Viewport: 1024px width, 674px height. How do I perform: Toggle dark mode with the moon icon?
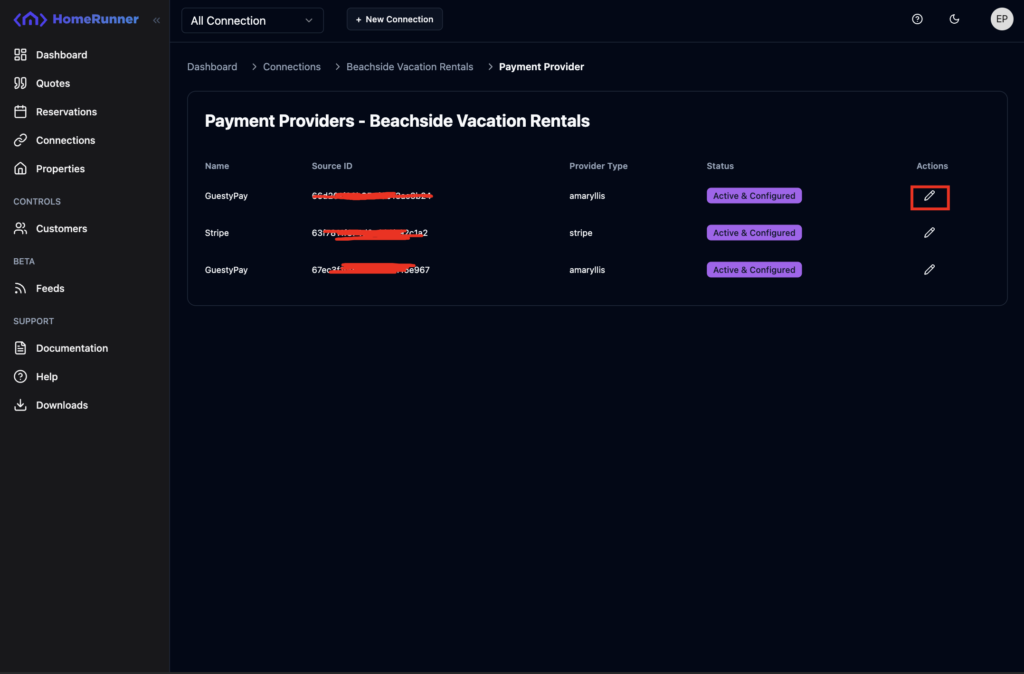[x=954, y=19]
